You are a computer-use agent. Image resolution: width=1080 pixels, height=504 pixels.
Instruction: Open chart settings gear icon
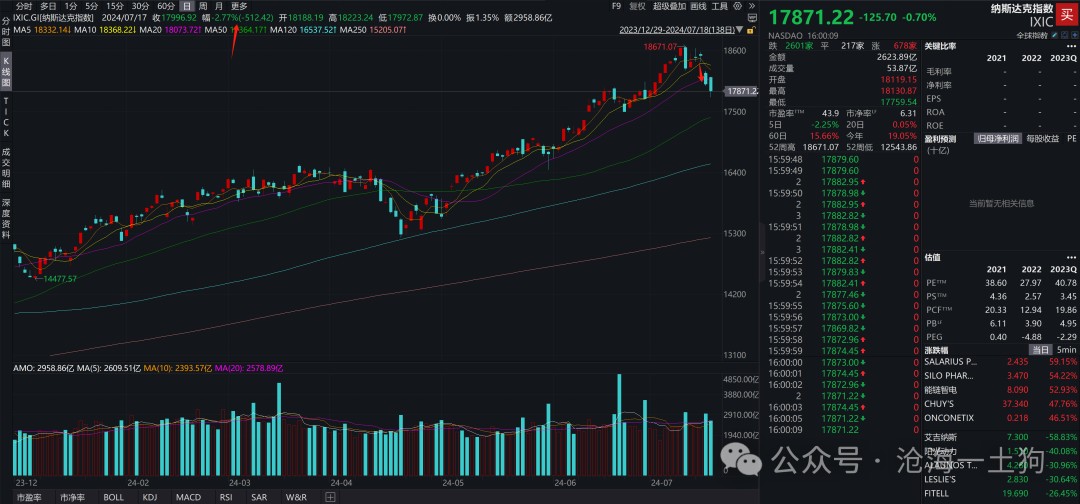click(x=738, y=6)
